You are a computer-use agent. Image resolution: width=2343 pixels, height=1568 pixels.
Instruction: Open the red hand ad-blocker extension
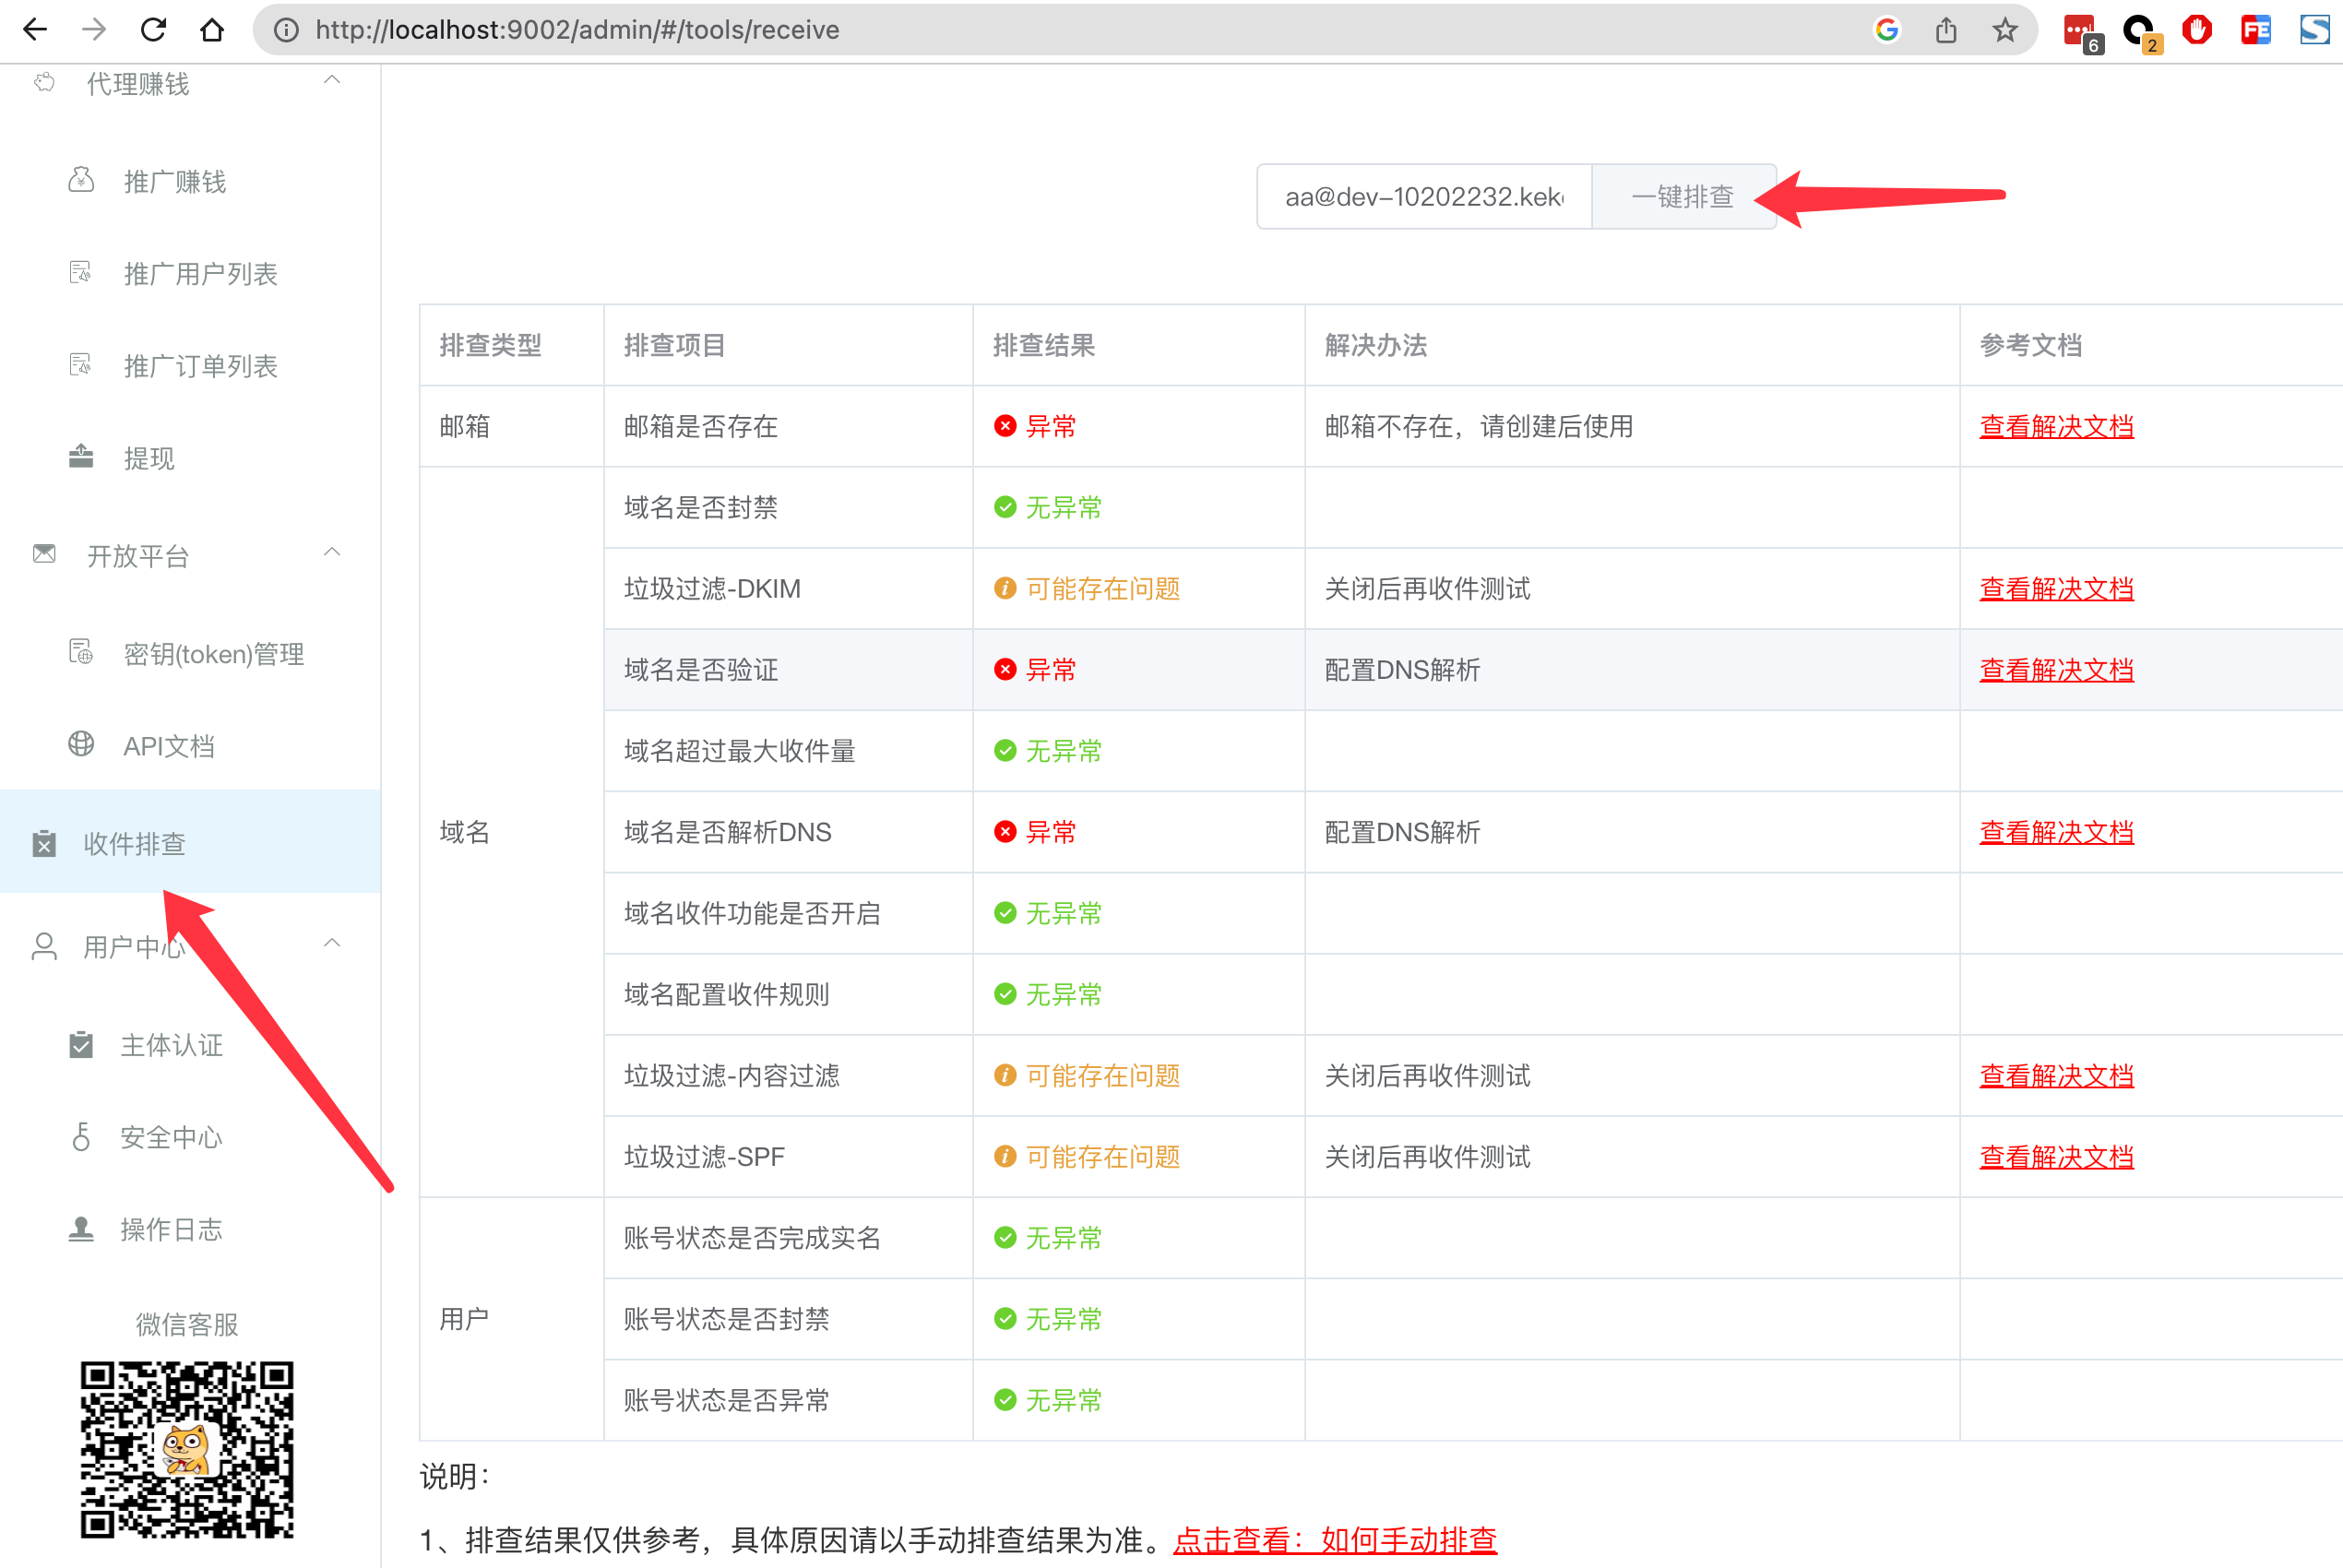tap(2197, 30)
